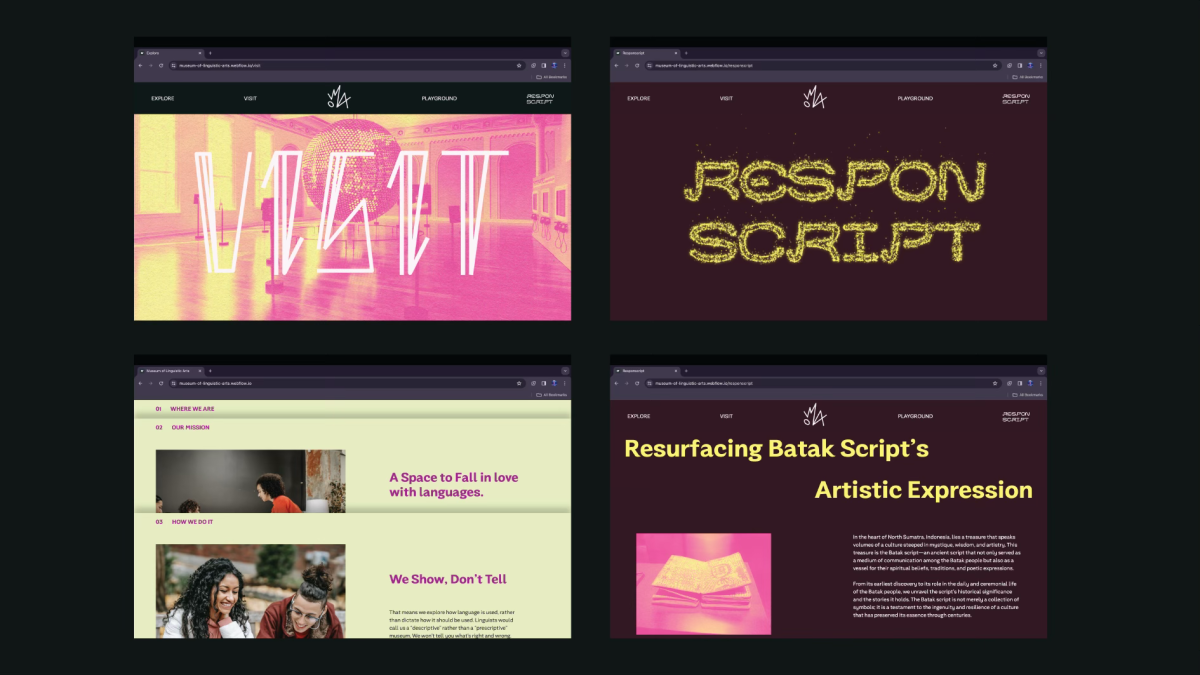Collapse the HOW WE DO IT section
The width and height of the screenshot is (1200, 675).
(x=192, y=522)
